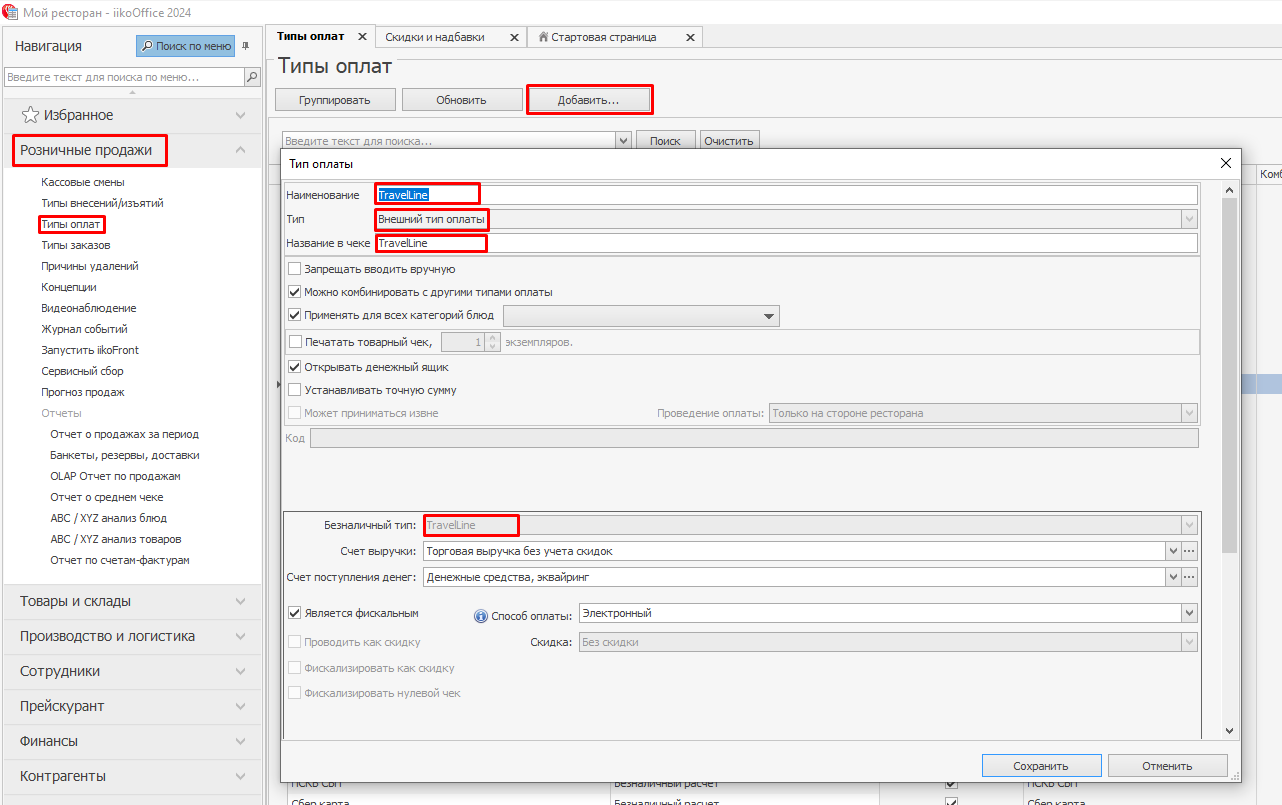Close the Тип оплаты dialog
The width and height of the screenshot is (1282, 805).
point(1226,163)
